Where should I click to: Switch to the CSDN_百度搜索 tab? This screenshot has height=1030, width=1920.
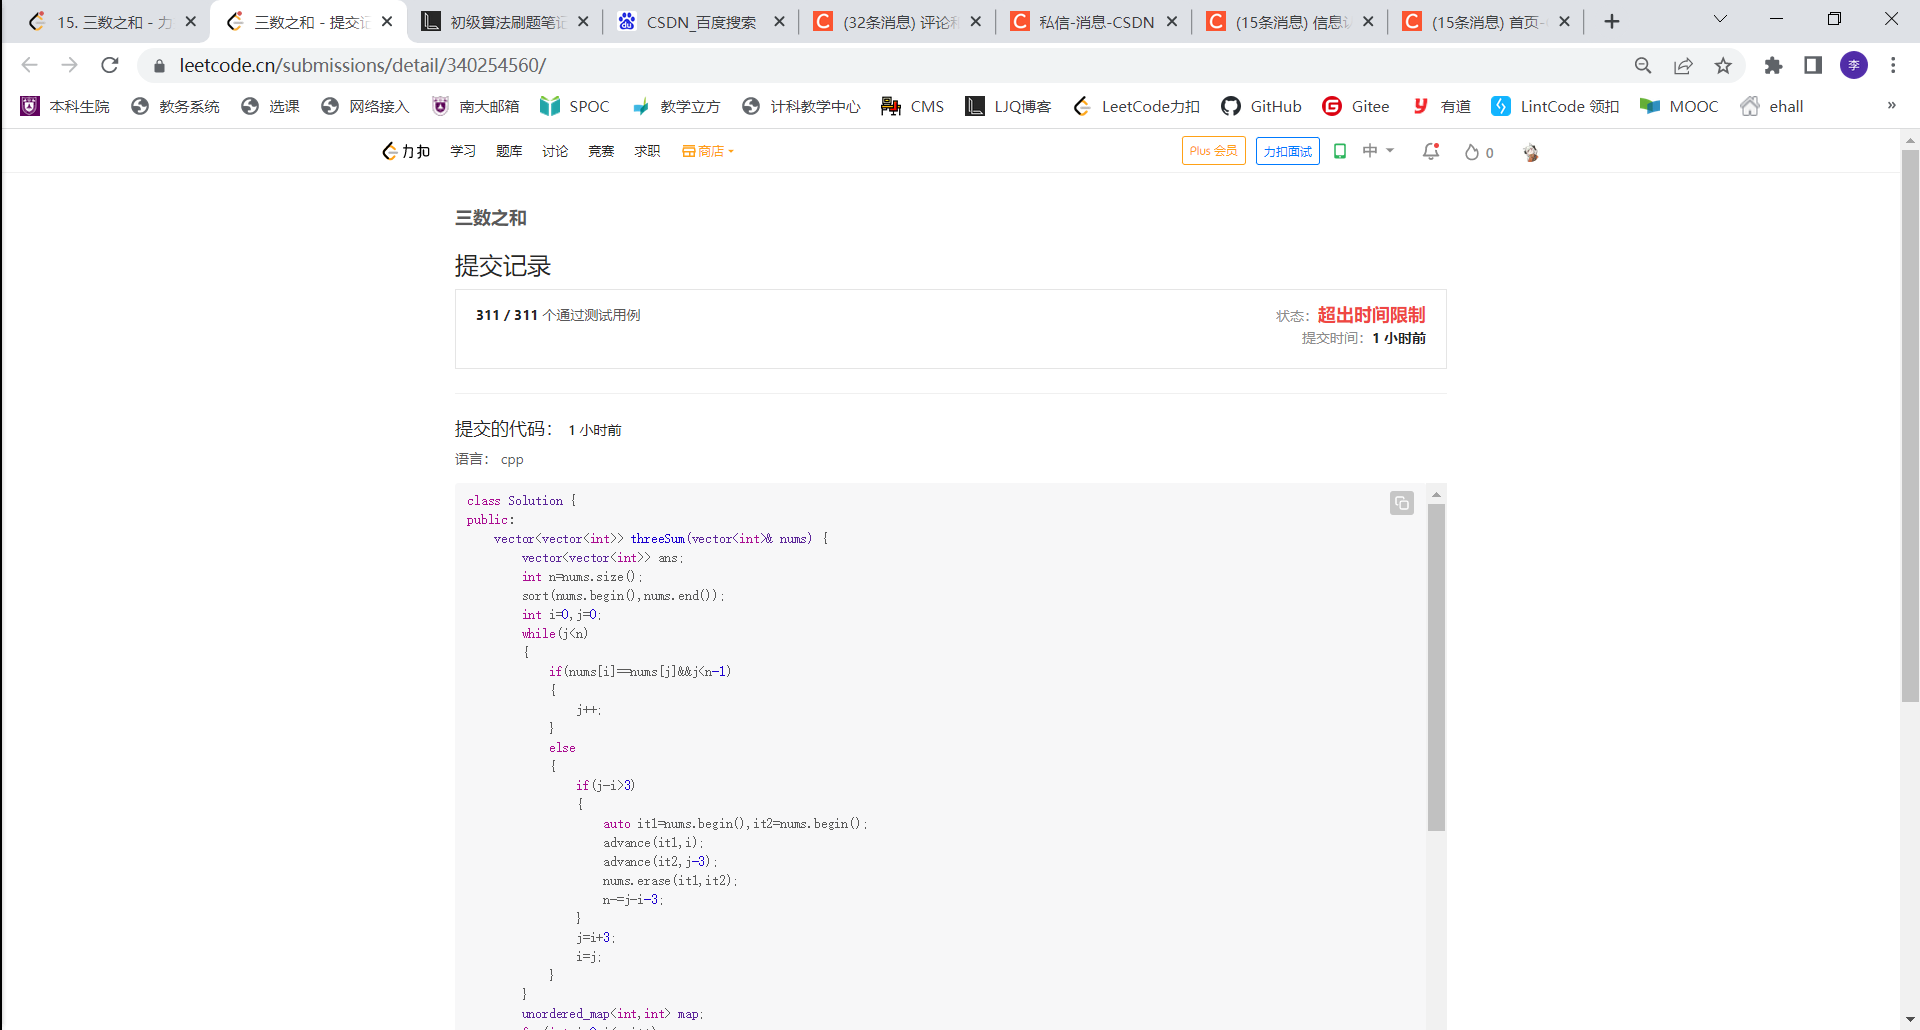[700, 20]
